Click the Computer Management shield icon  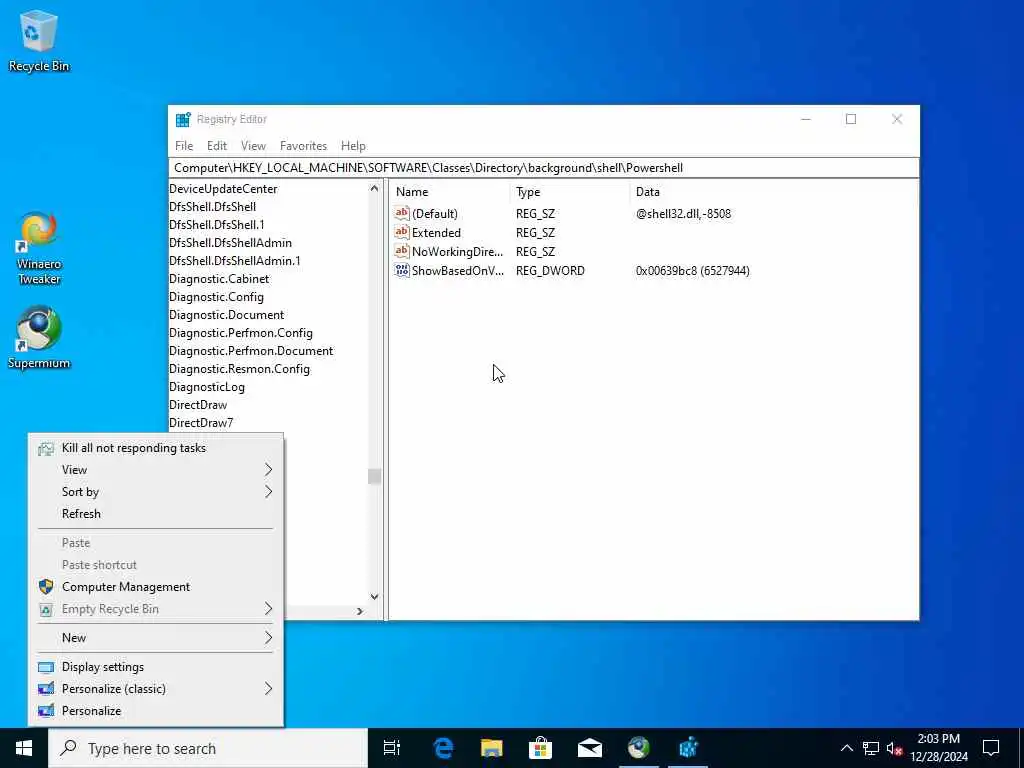coord(46,586)
